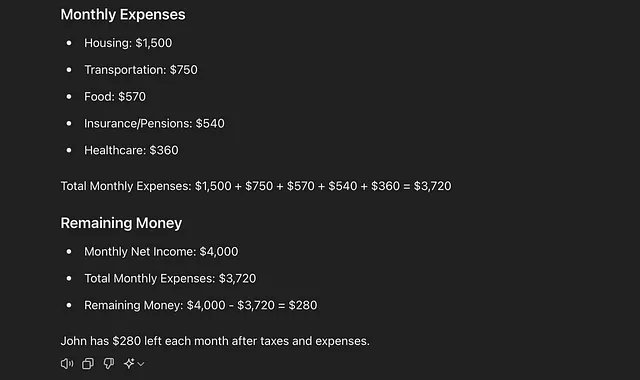The height and width of the screenshot is (380, 640).
Task: Click the Remaining Money $280 calculation line
Action: pos(200,305)
